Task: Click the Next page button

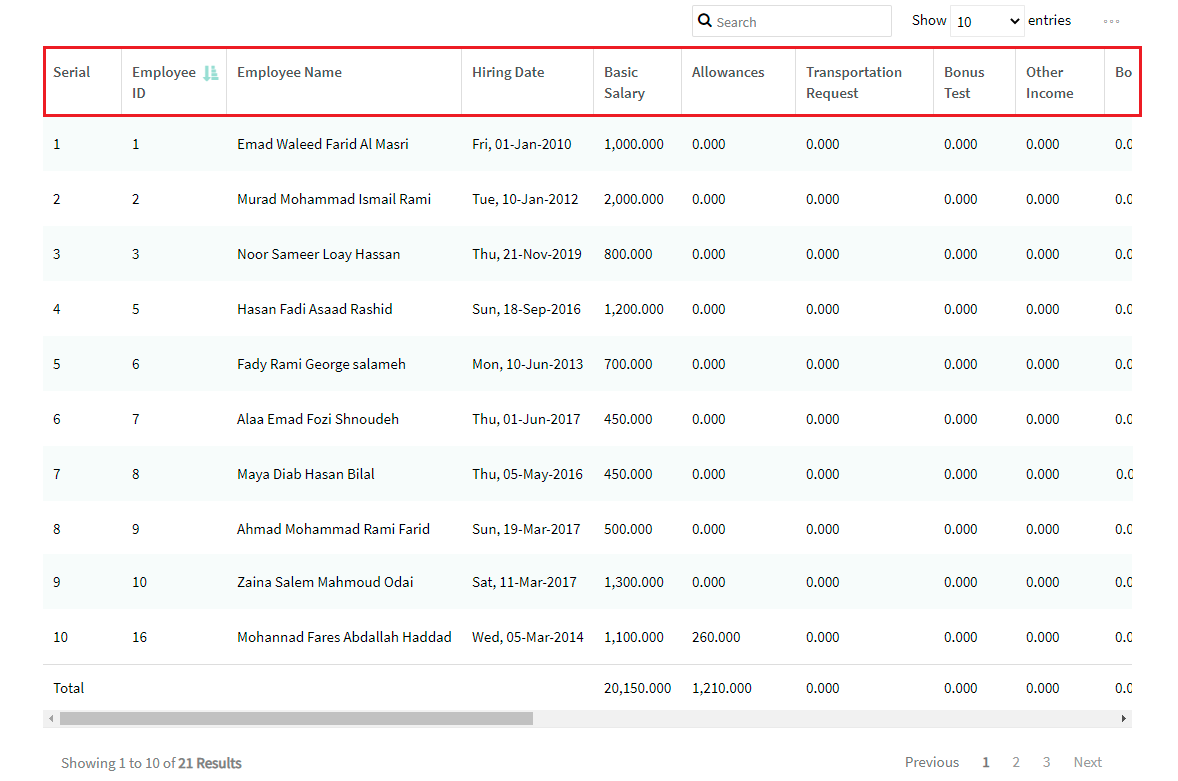Action: 1087,762
